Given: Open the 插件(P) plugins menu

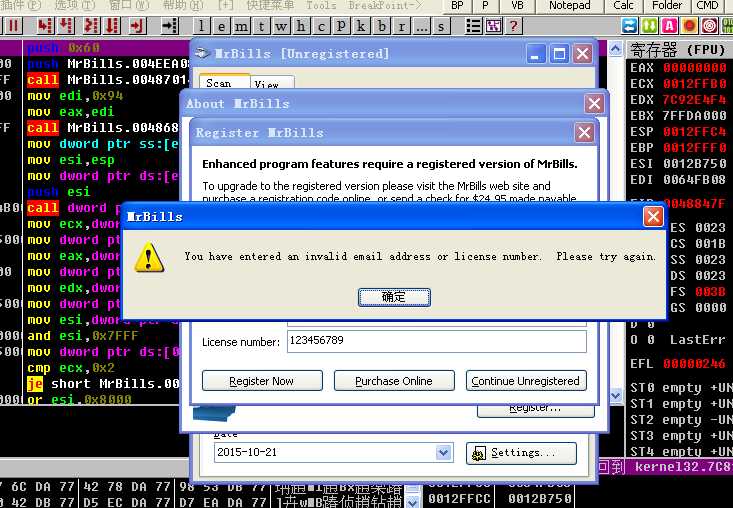Looking at the screenshot, I should (20, 5).
